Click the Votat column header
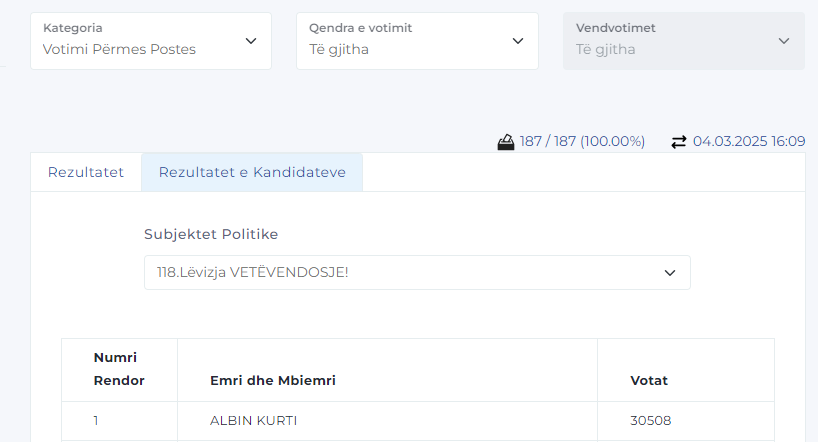The height and width of the screenshot is (442, 818). [x=649, y=381]
